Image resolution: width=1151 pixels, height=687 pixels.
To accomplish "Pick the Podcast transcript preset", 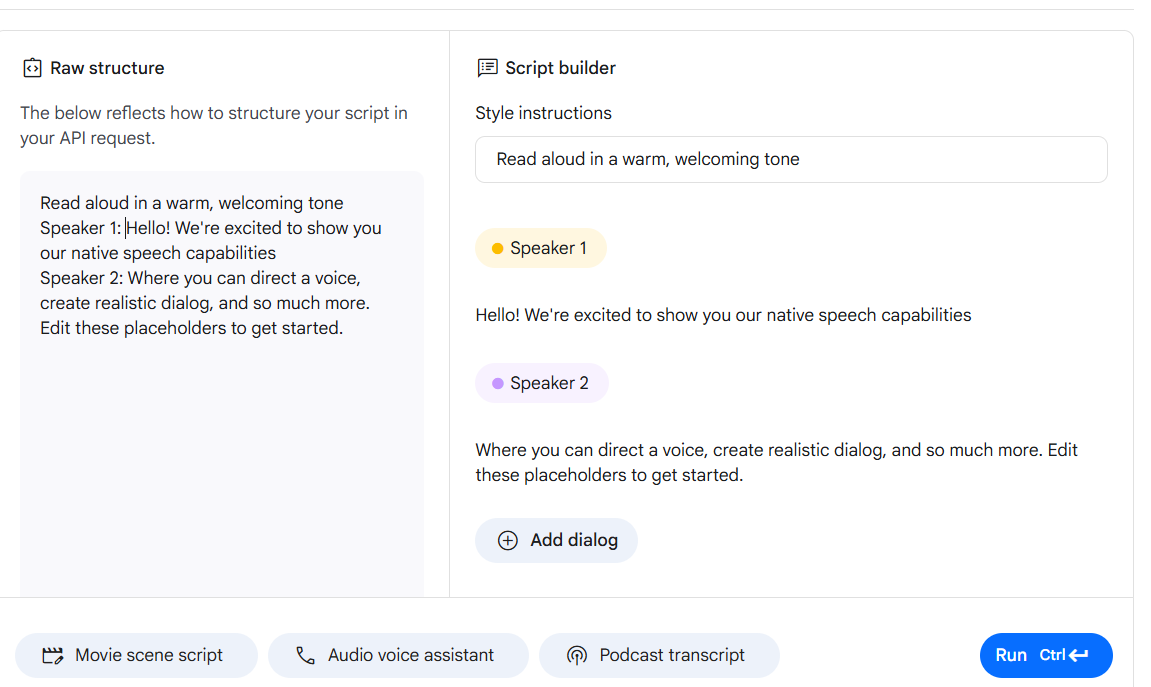I will pos(659,656).
